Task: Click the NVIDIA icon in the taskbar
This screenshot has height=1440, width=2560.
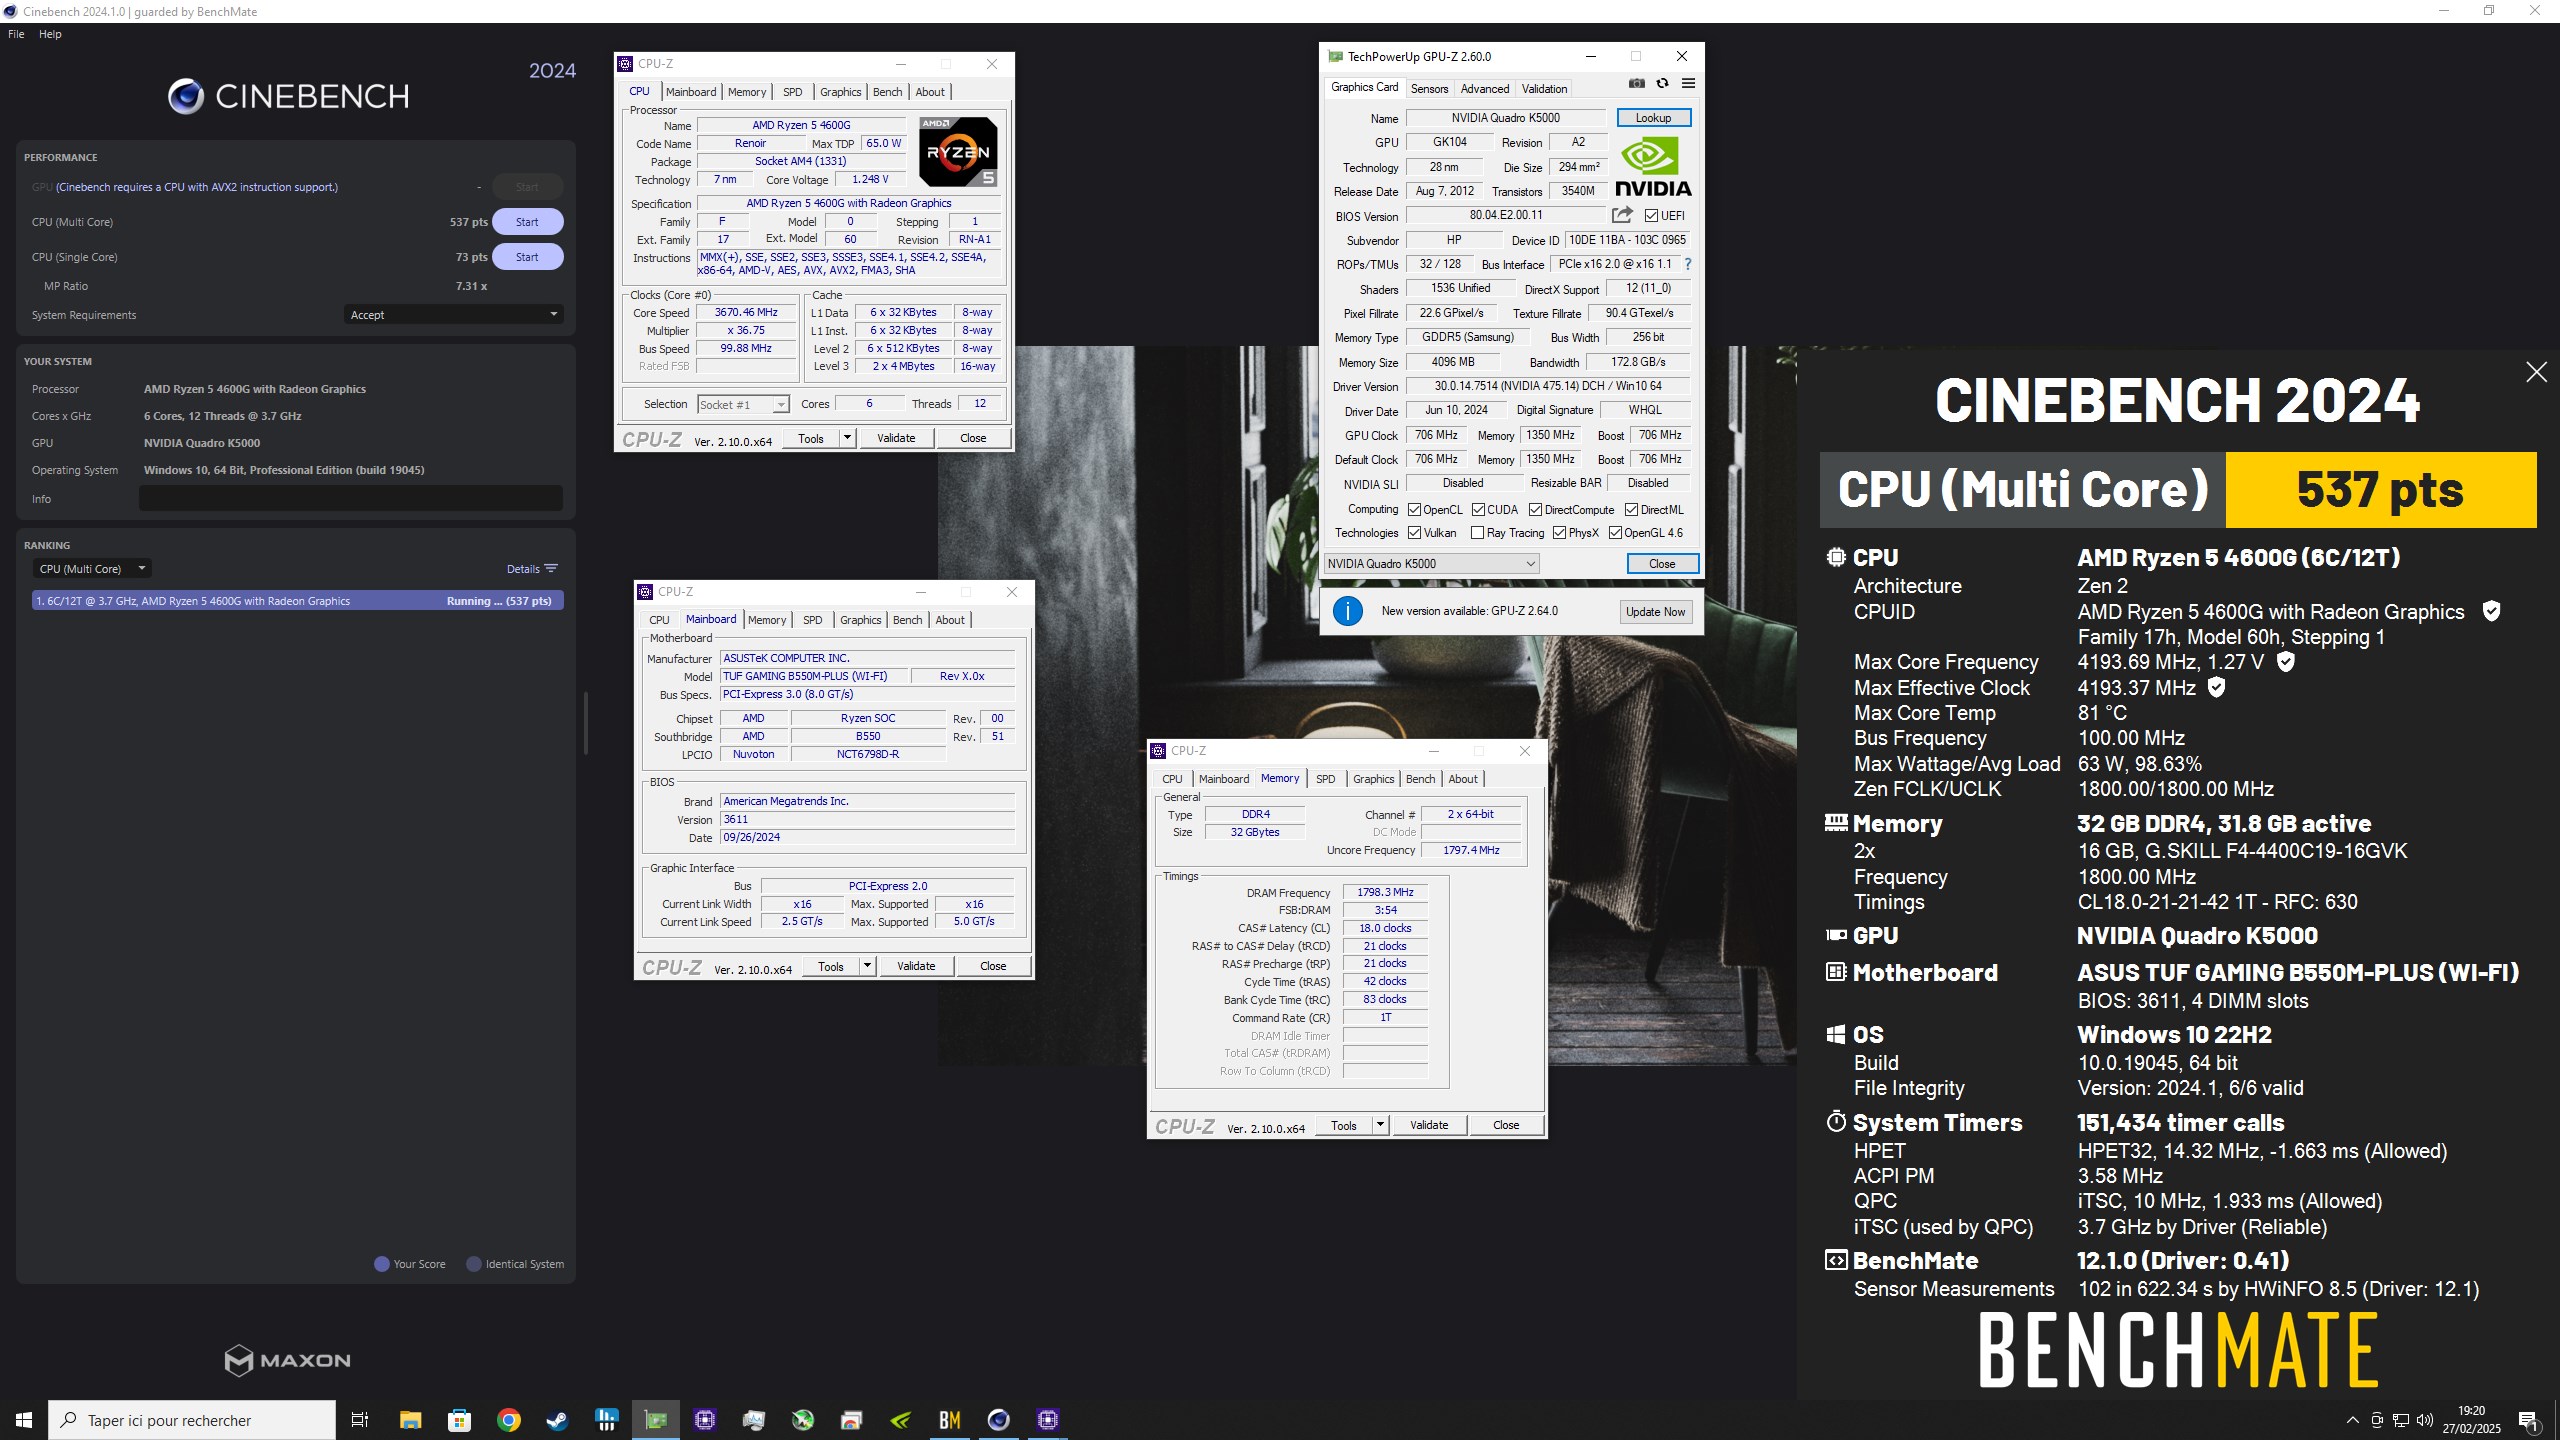Action: (x=901, y=1420)
